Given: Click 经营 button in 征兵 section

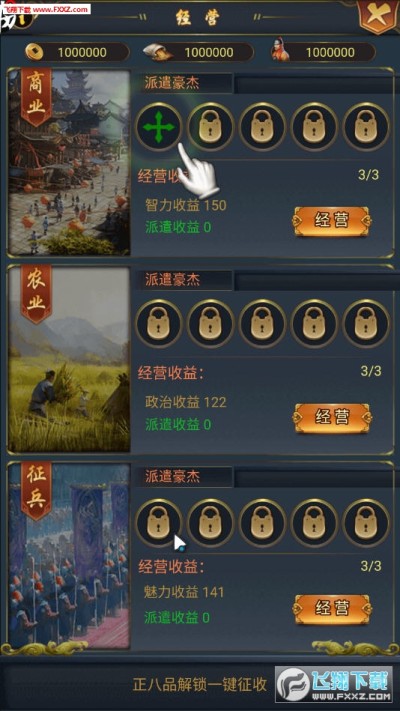Looking at the screenshot, I should (x=332, y=609).
